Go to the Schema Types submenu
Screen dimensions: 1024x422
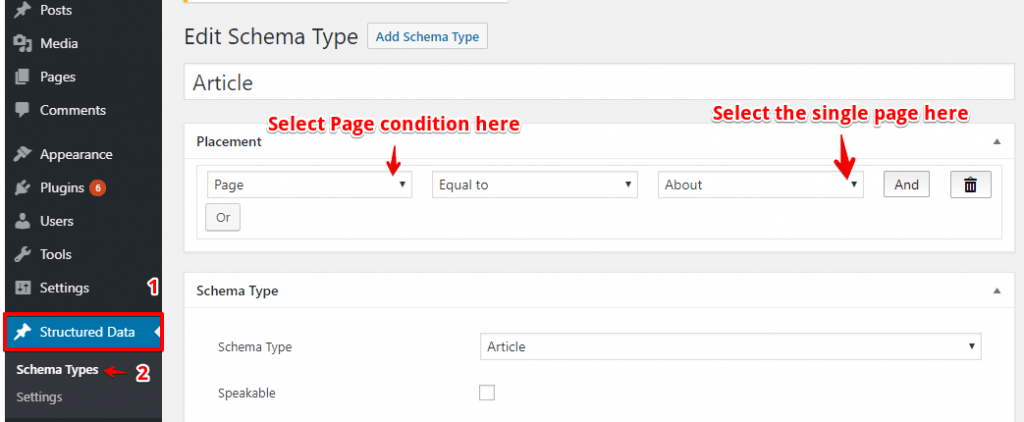tap(57, 370)
